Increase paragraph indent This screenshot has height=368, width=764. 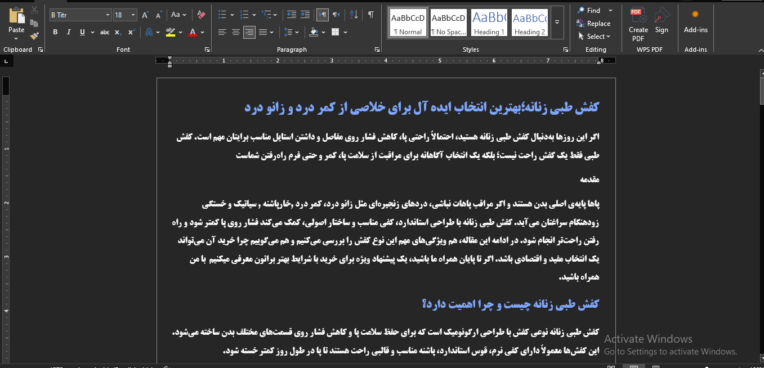pyautogui.click(x=305, y=15)
